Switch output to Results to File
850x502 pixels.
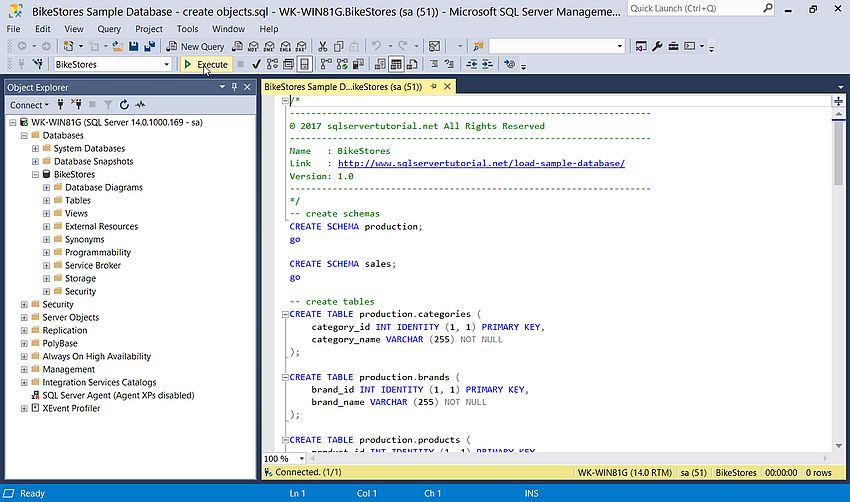[412, 65]
